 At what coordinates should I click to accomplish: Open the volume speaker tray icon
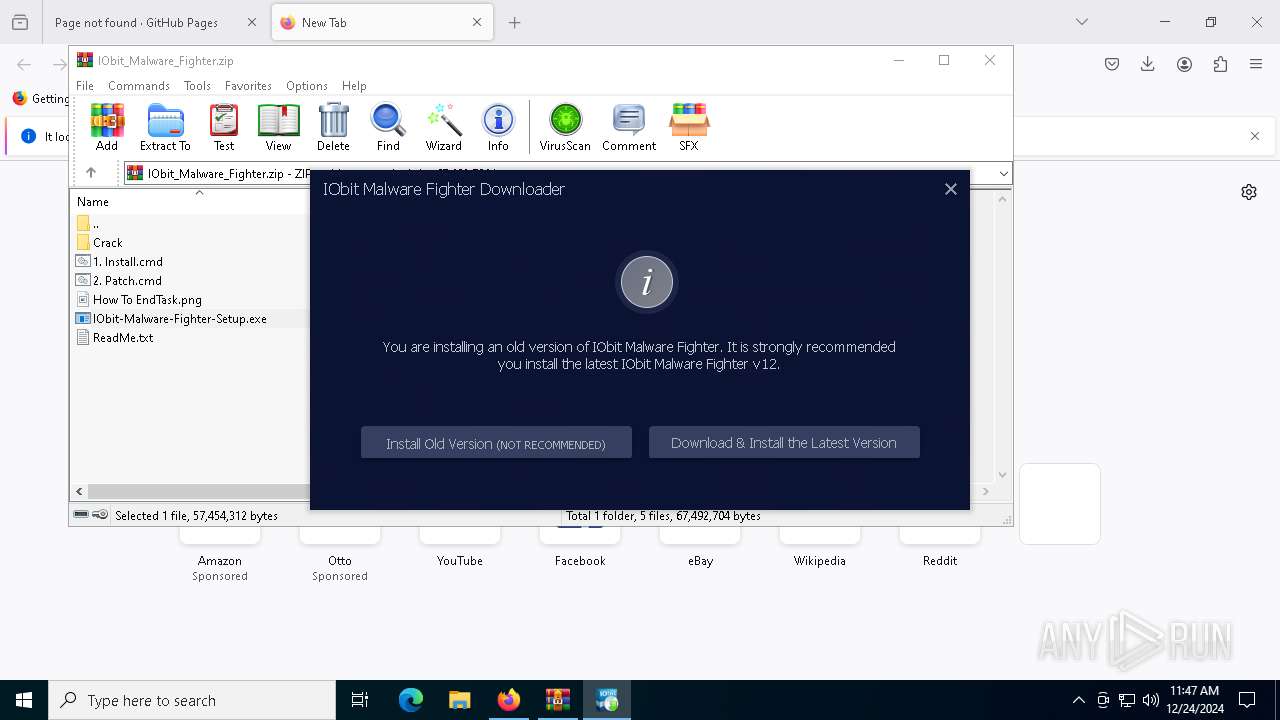pos(1151,700)
